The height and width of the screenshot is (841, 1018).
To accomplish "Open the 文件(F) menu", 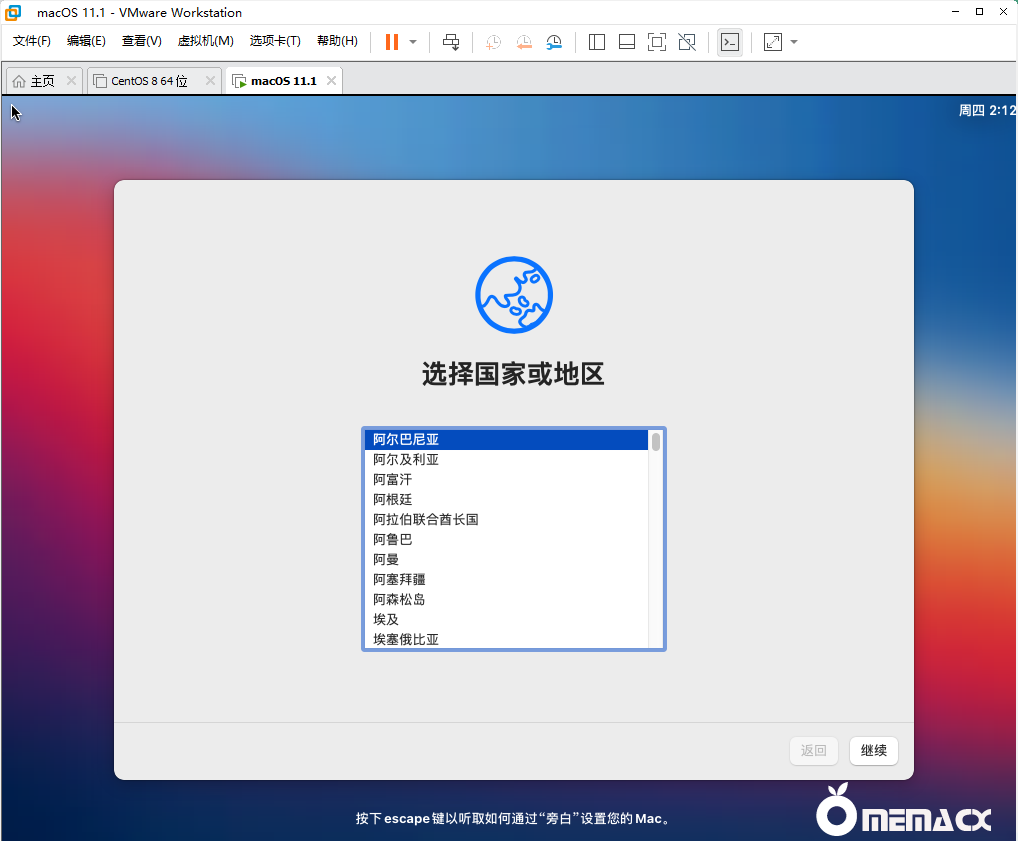I will (32, 41).
